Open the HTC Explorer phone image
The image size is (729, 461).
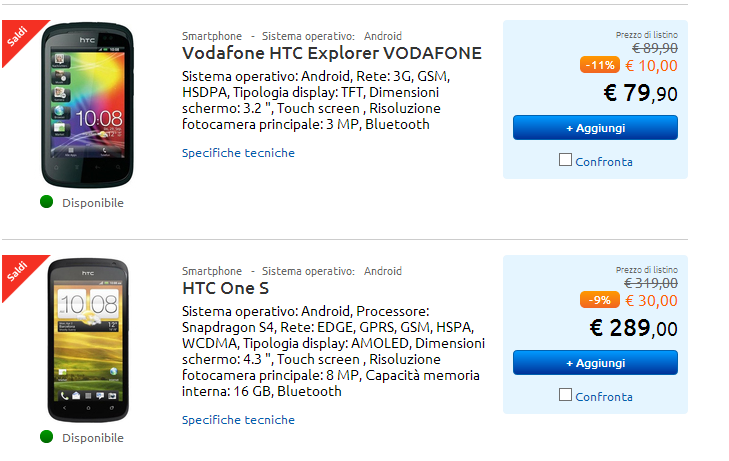point(87,105)
